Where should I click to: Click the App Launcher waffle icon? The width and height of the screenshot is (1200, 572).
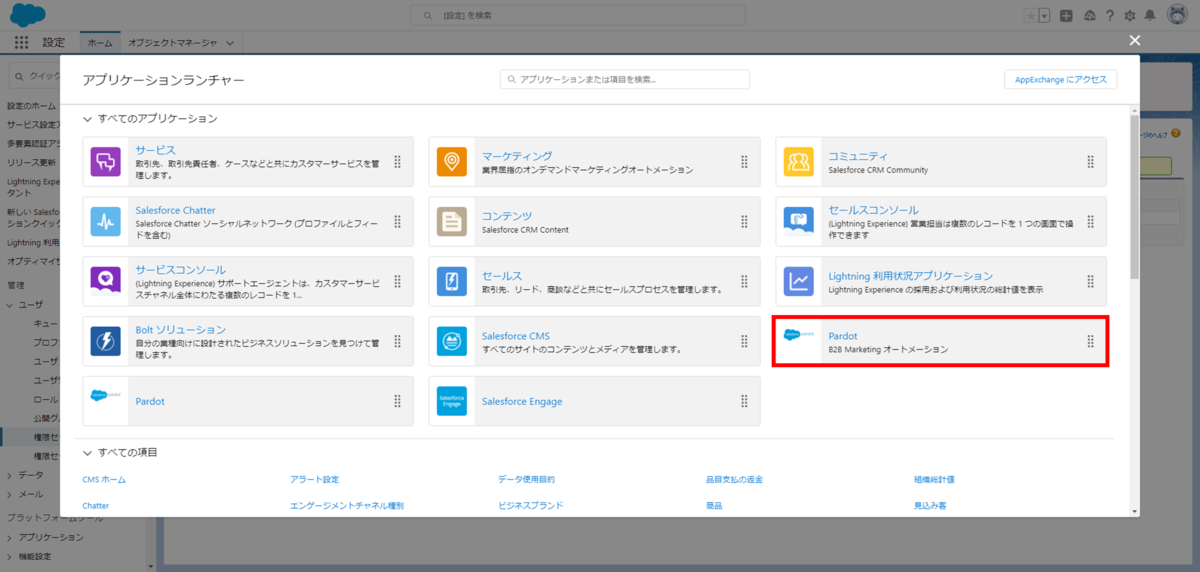pos(22,42)
